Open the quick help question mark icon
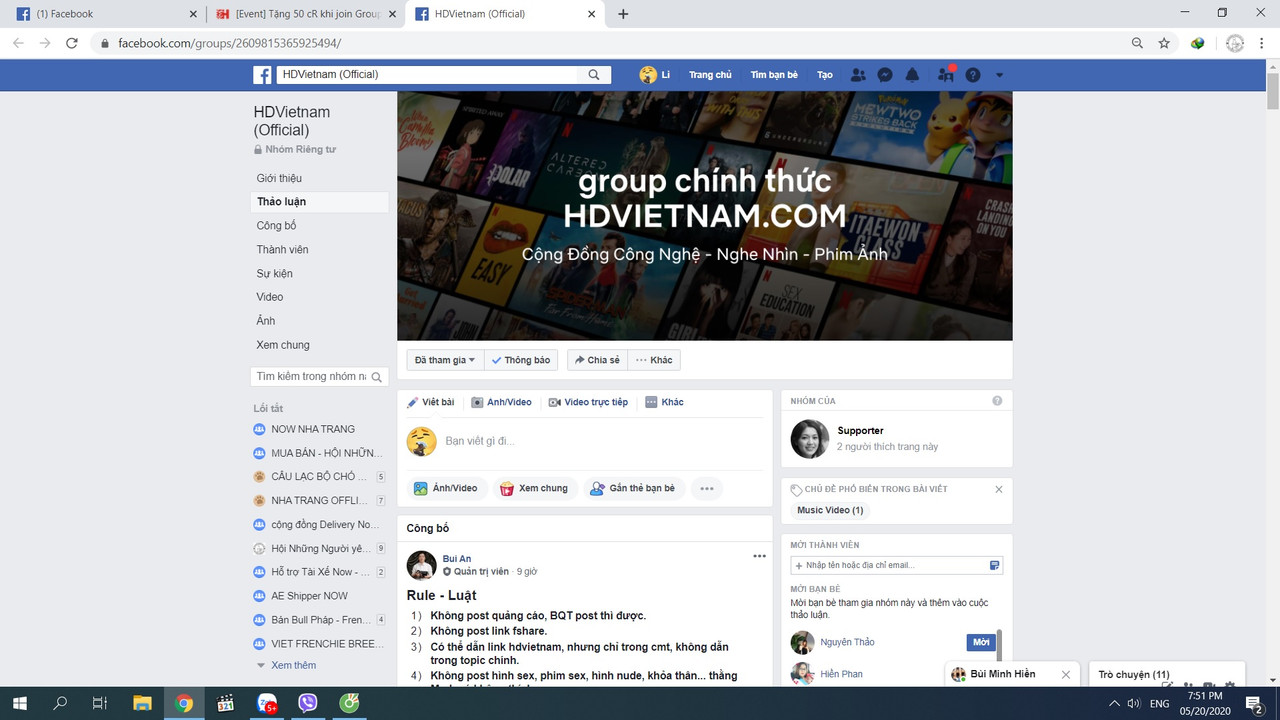 [972, 75]
